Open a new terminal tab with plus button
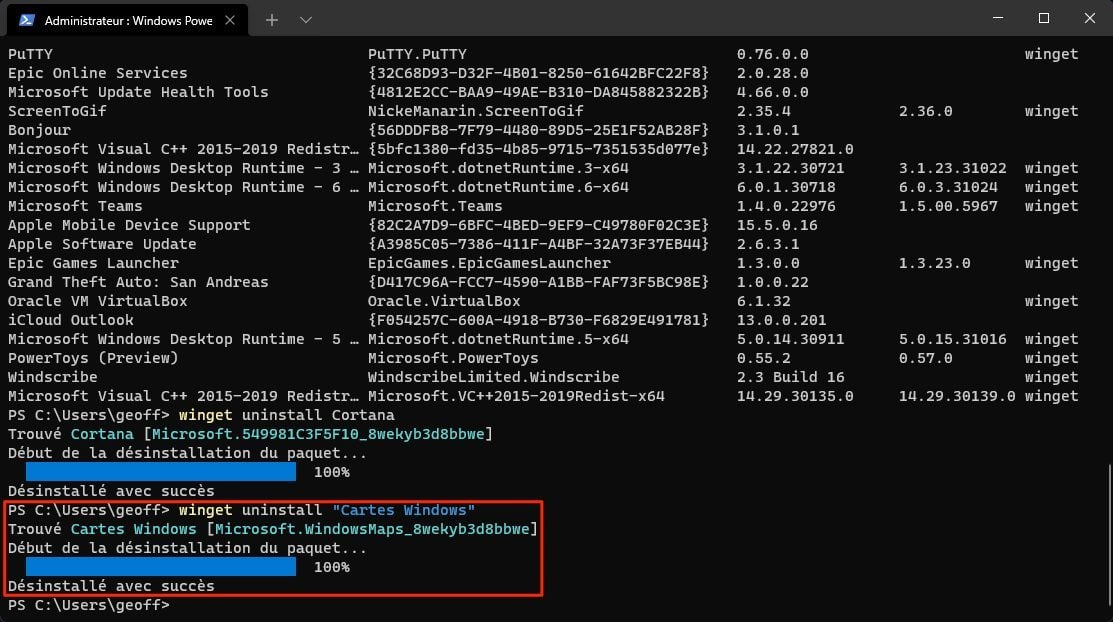 point(272,20)
